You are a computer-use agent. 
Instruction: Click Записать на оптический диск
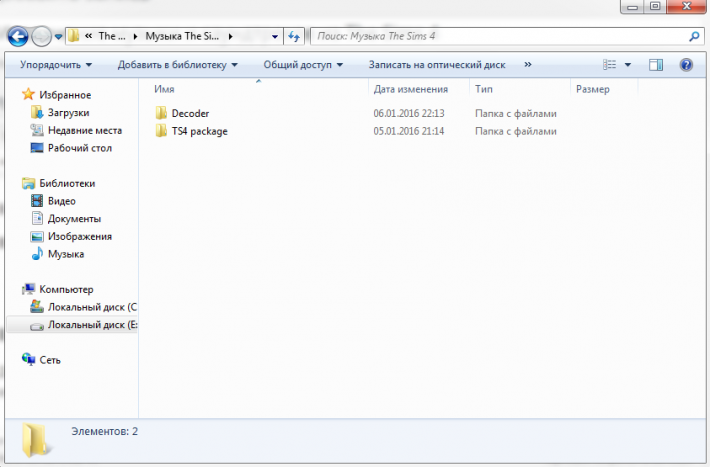(x=436, y=65)
